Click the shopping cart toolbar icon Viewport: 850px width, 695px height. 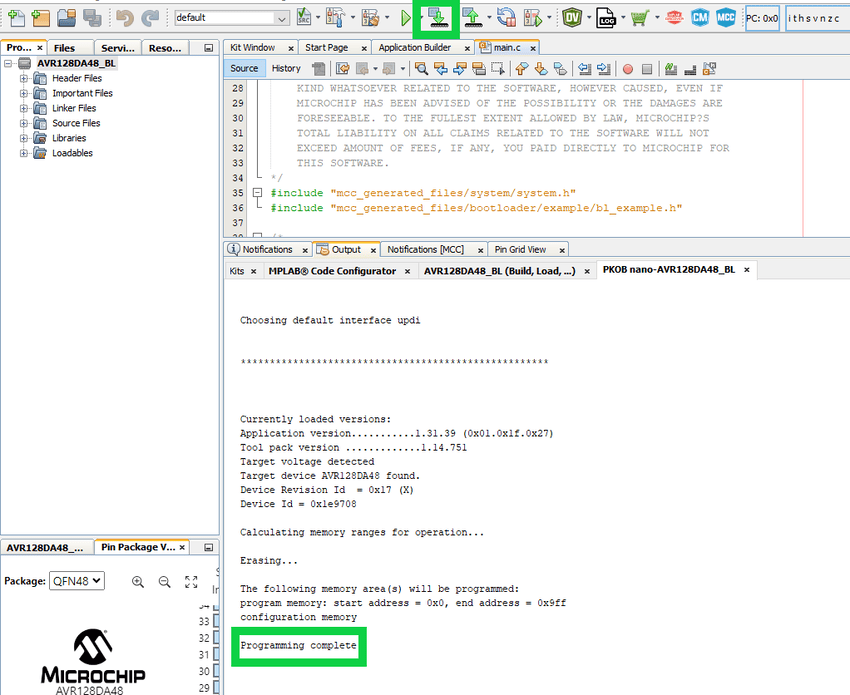click(637, 18)
